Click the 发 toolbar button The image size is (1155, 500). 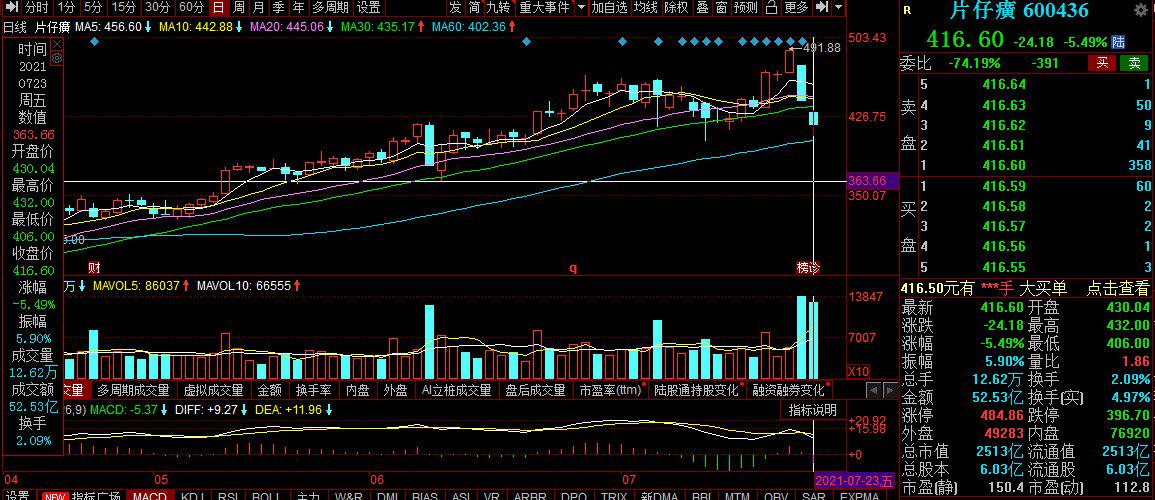point(455,8)
